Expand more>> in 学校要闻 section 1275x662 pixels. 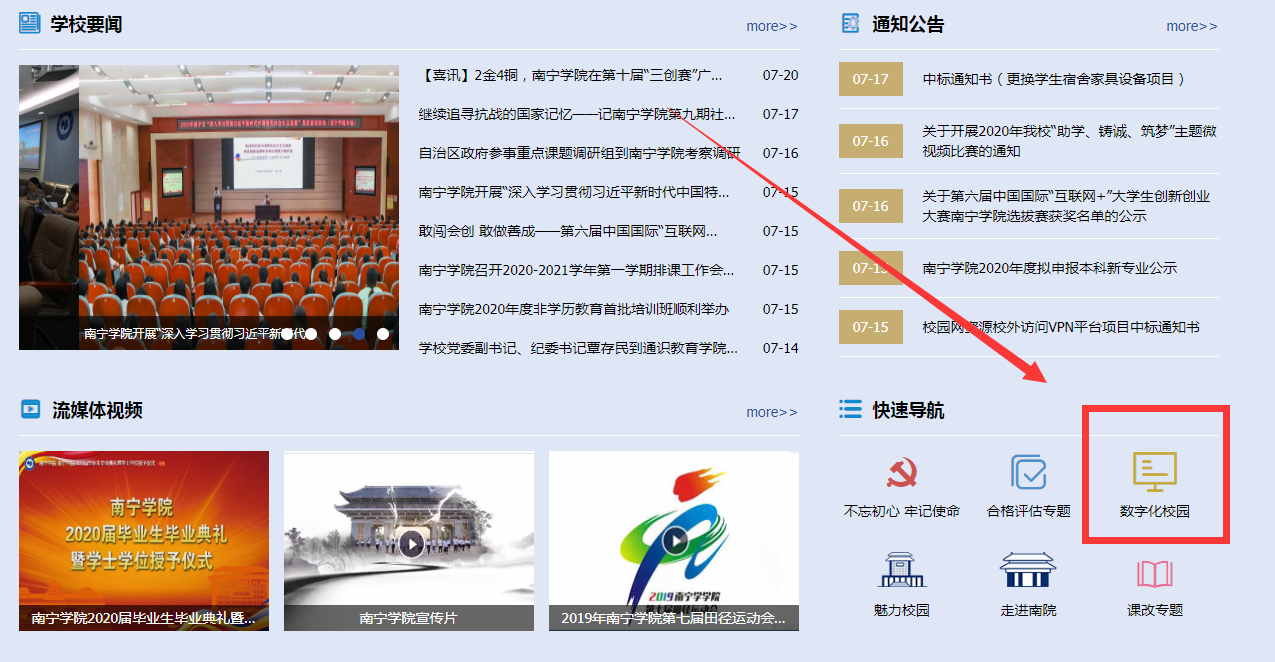pos(771,26)
